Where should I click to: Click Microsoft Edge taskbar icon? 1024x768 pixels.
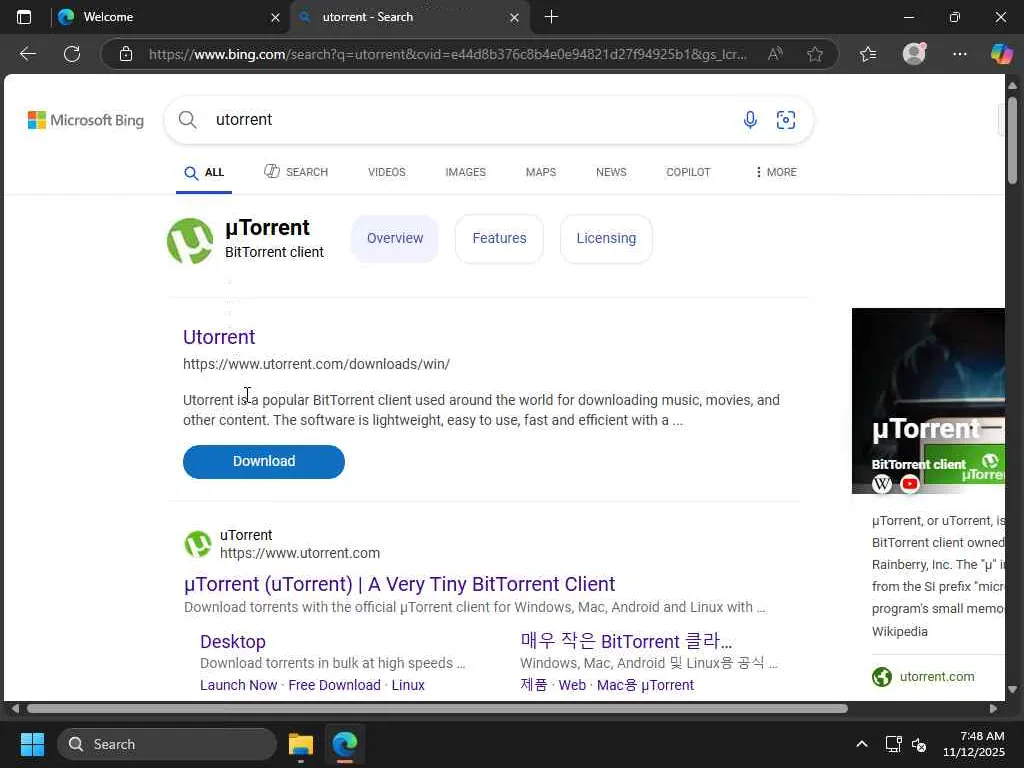[x=345, y=744]
